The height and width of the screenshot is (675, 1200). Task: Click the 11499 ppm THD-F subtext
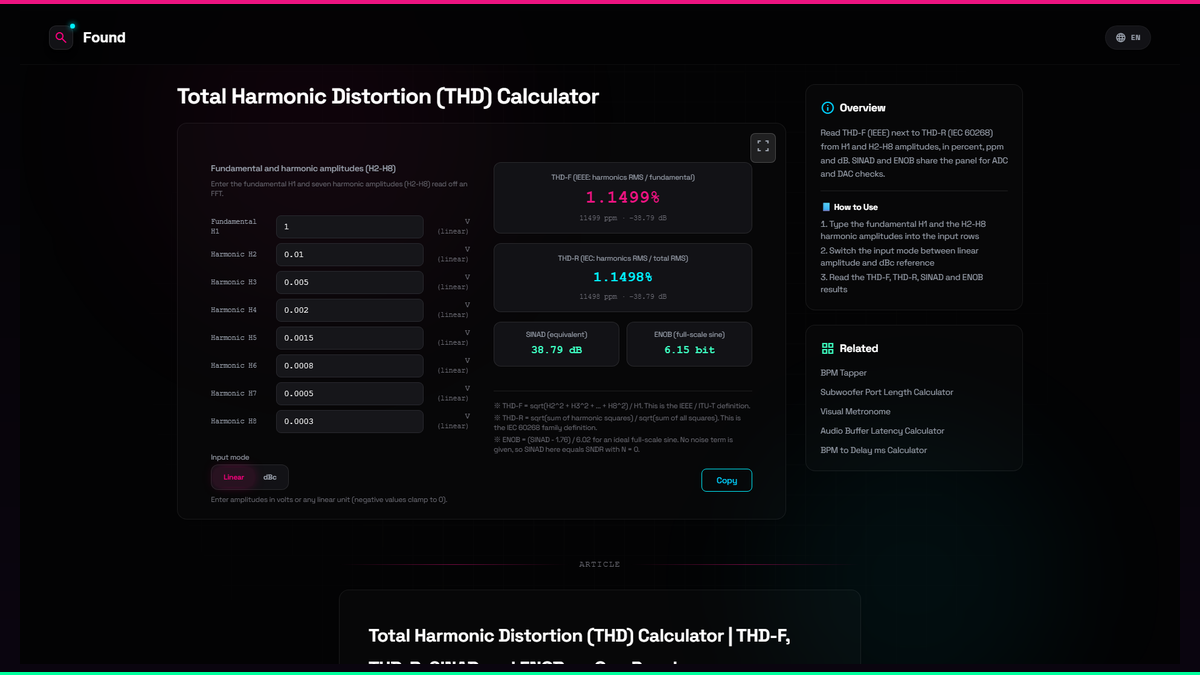[623, 217]
